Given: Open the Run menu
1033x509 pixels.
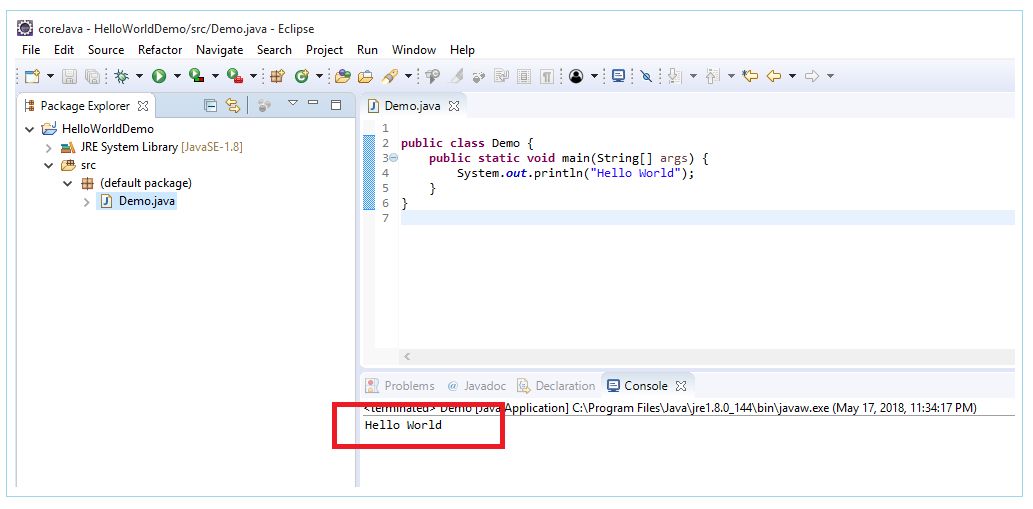Looking at the screenshot, I should (x=368, y=50).
